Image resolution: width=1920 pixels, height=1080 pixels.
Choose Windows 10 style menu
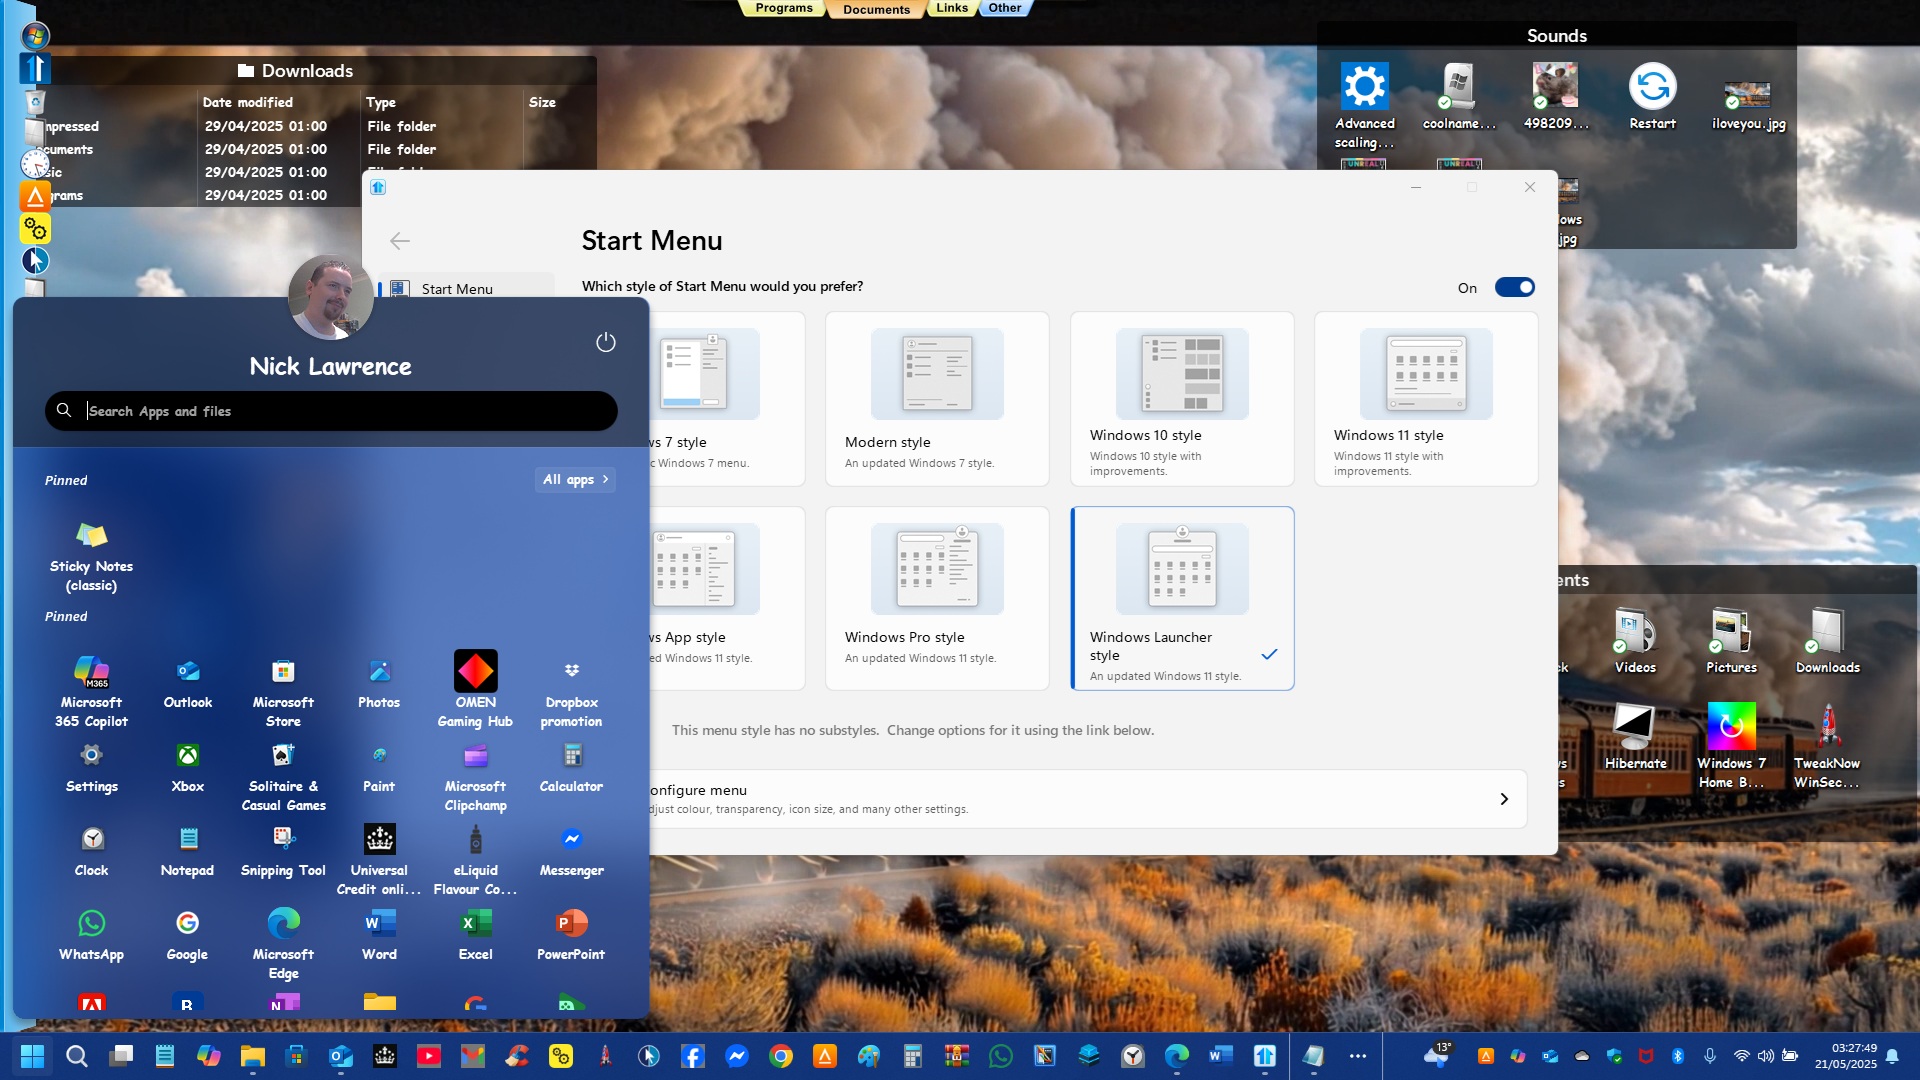1182,399
